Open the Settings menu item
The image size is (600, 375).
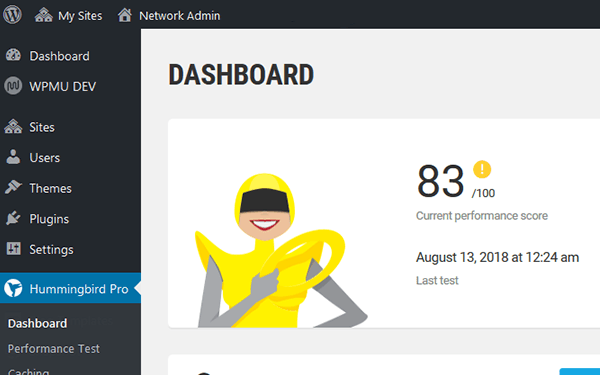click(x=51, y=249)
